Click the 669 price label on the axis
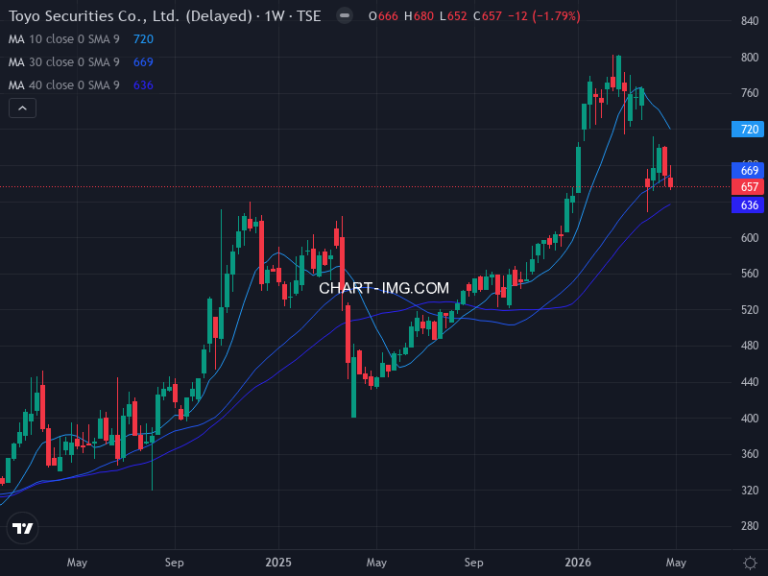768x576 pixels. pyautogui.click(x=747, y=170)
